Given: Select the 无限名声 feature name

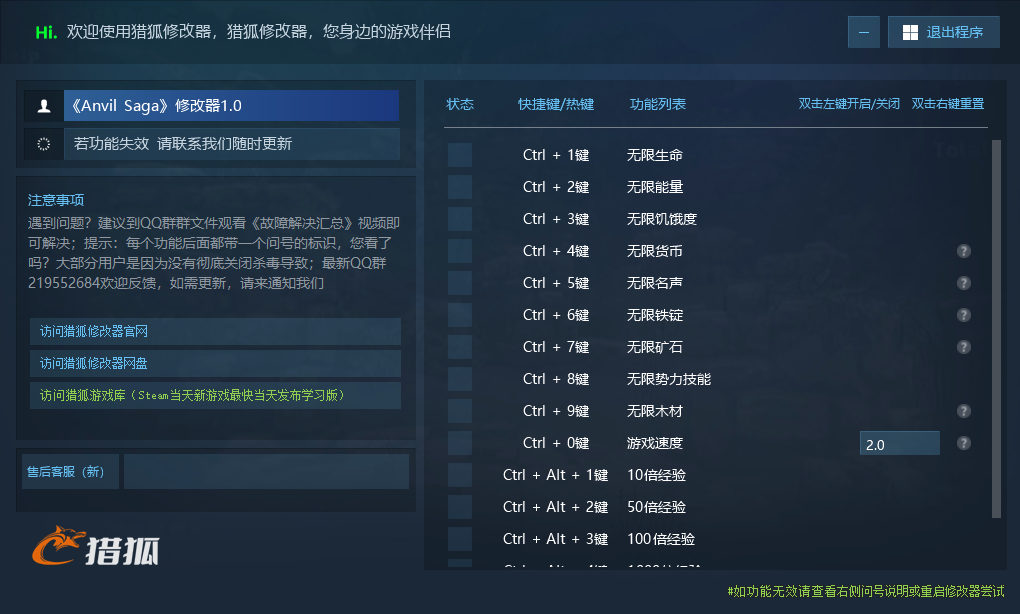Looking at the screenshot, I should [x=654, y=283].
